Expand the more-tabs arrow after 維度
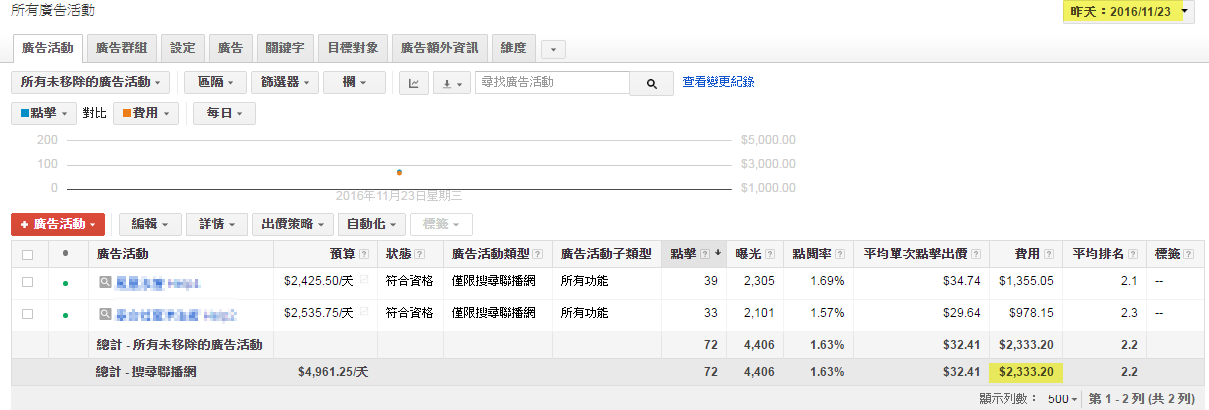1209x410 pixels. pos(553,48)
